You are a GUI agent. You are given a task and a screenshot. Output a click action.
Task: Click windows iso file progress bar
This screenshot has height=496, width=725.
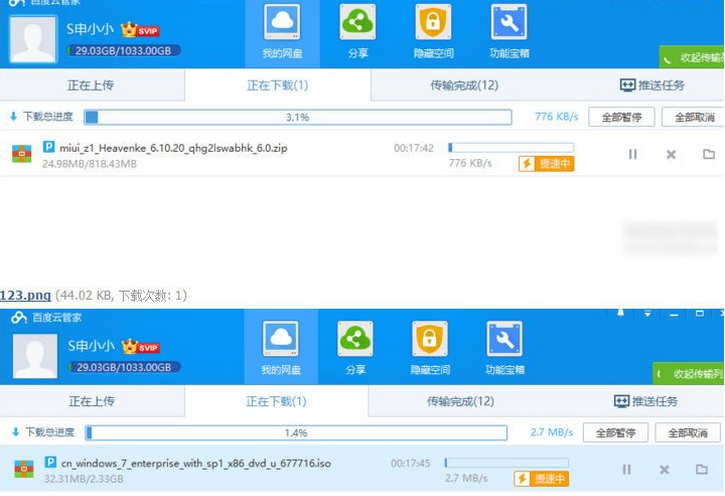[507, 463]
